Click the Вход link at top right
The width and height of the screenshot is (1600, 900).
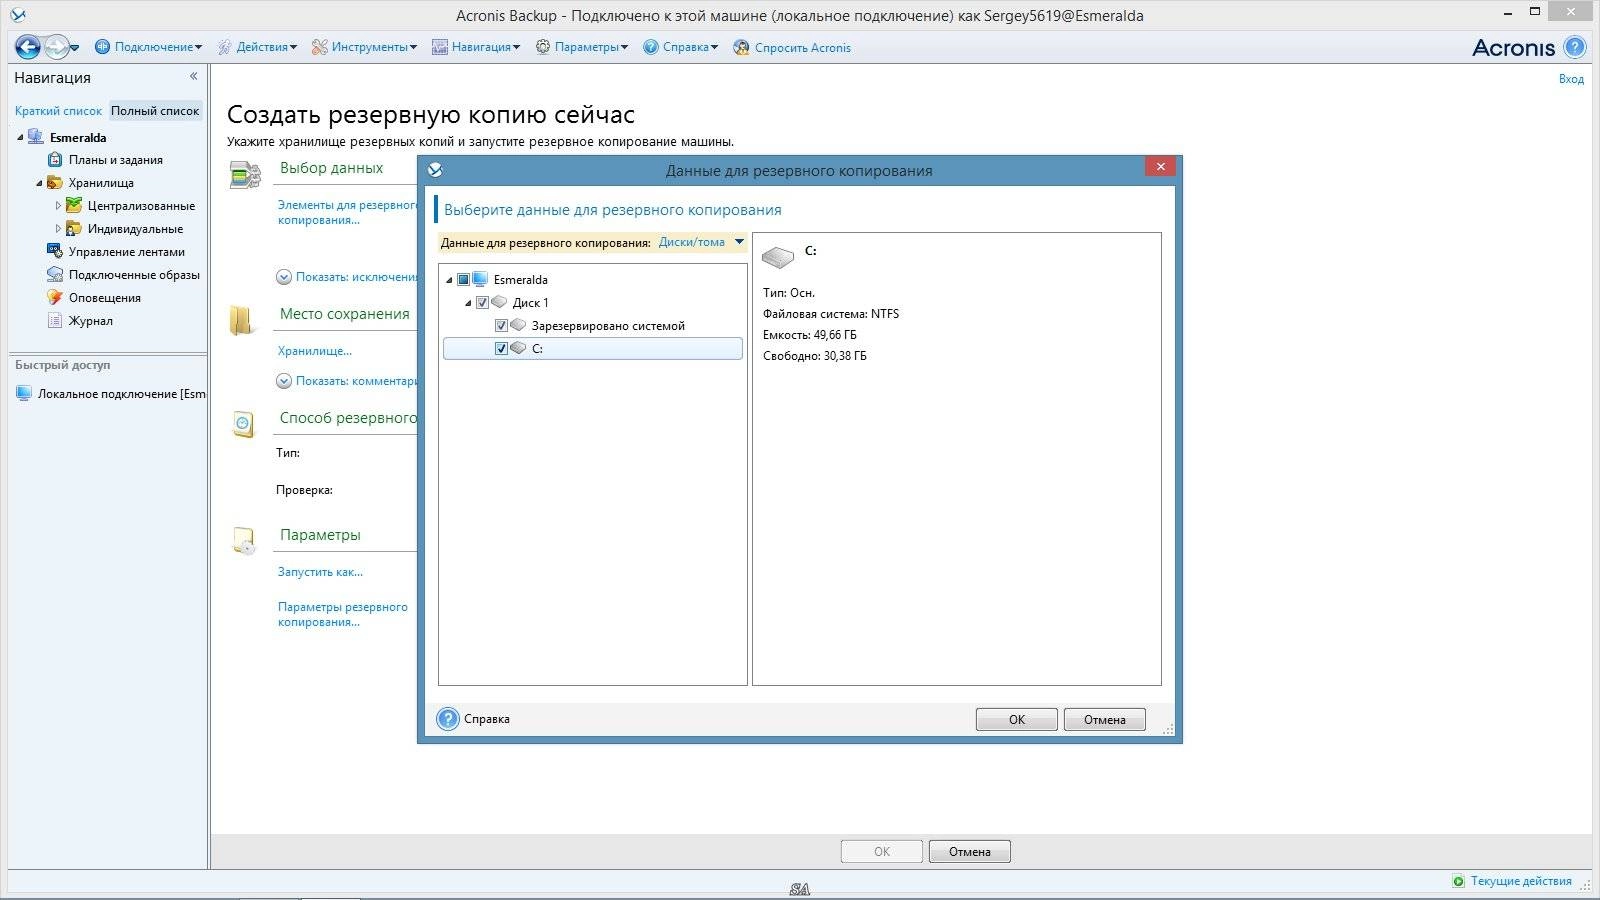(x=1571, y=79)
